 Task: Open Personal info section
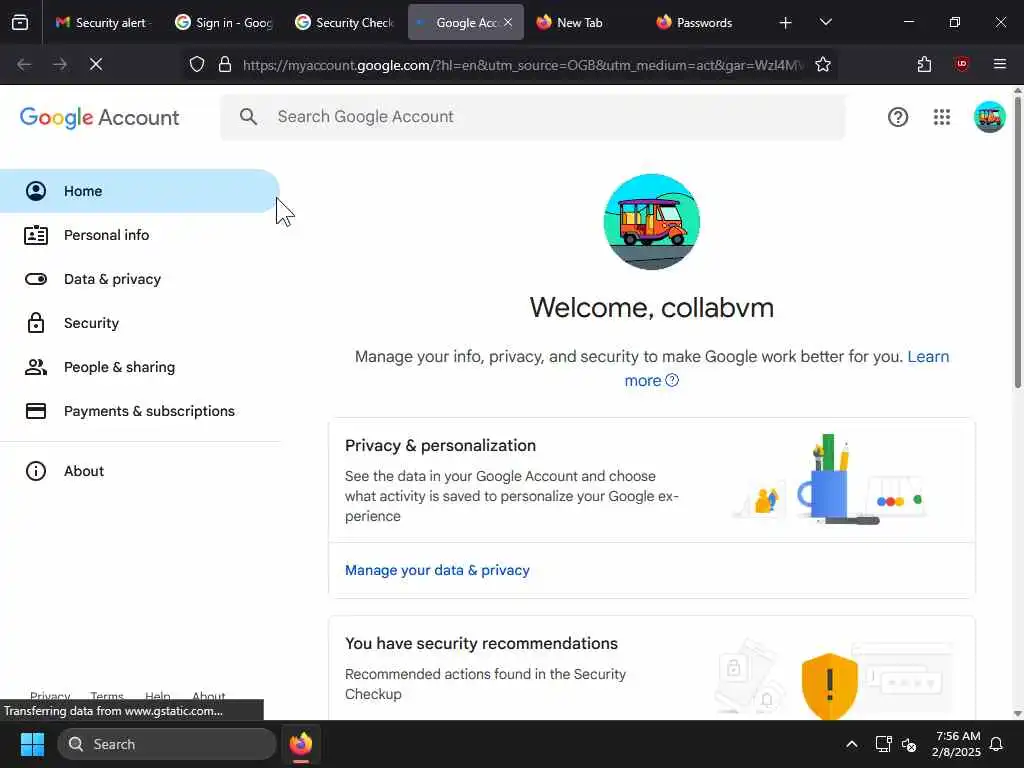click(x=139, y=235)
